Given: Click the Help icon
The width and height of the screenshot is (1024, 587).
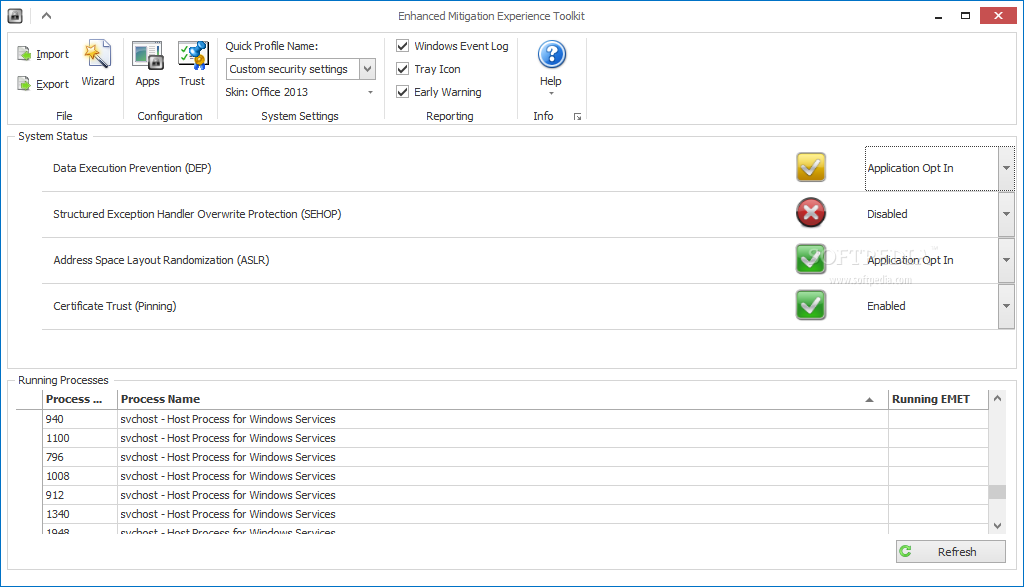Looking at the screenshot, I should [551, 55].
